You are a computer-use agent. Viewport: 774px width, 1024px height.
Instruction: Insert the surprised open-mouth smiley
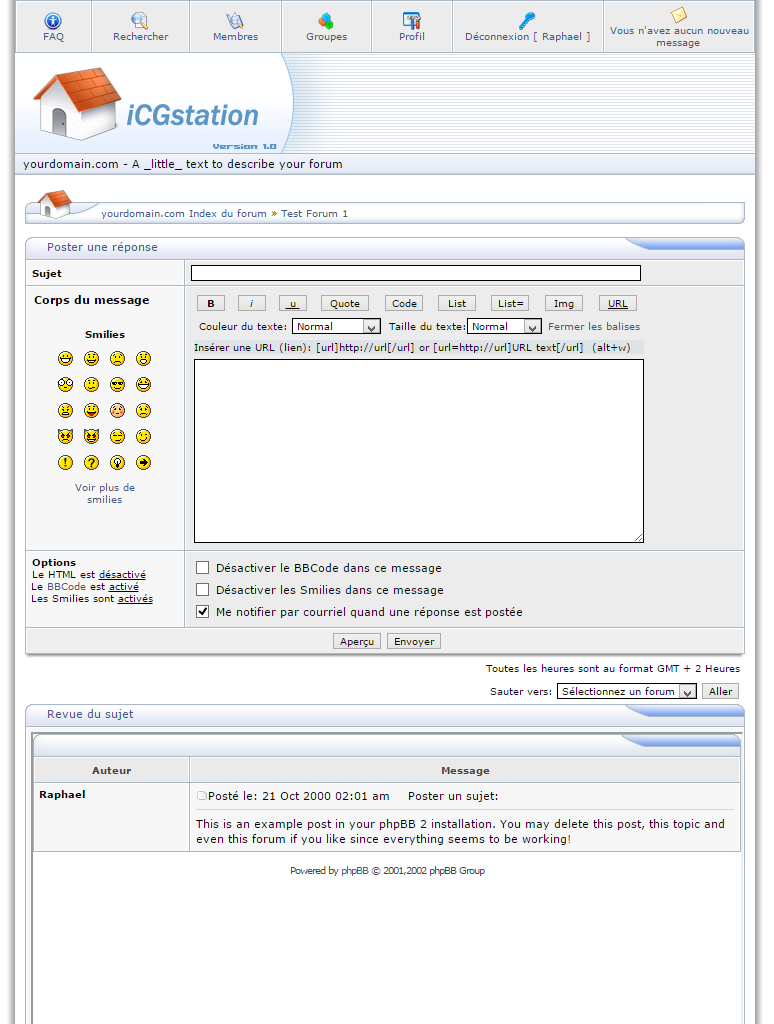pos(144,359)
